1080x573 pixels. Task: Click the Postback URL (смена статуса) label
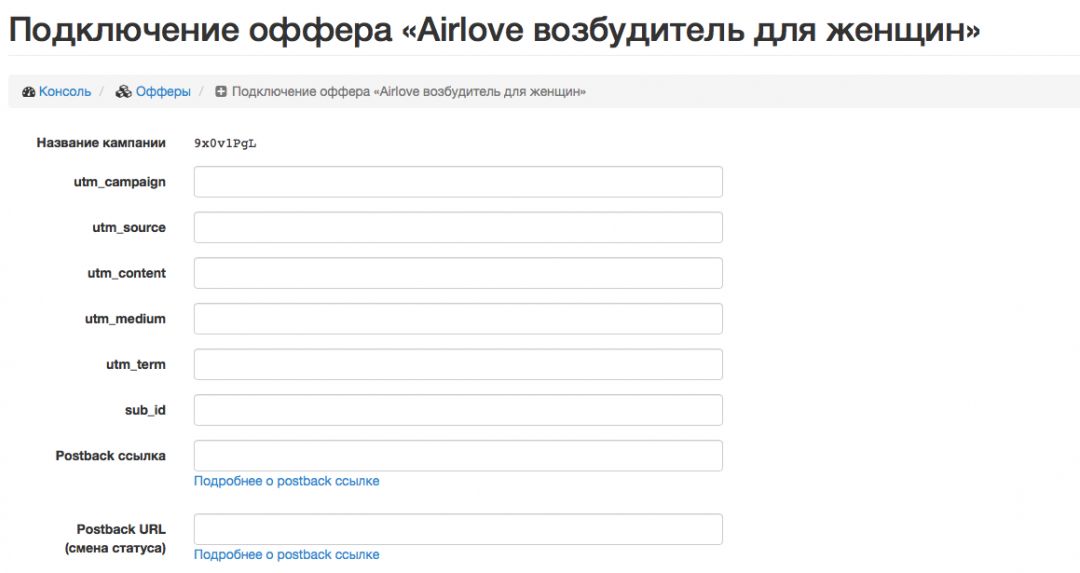(116, 539)
